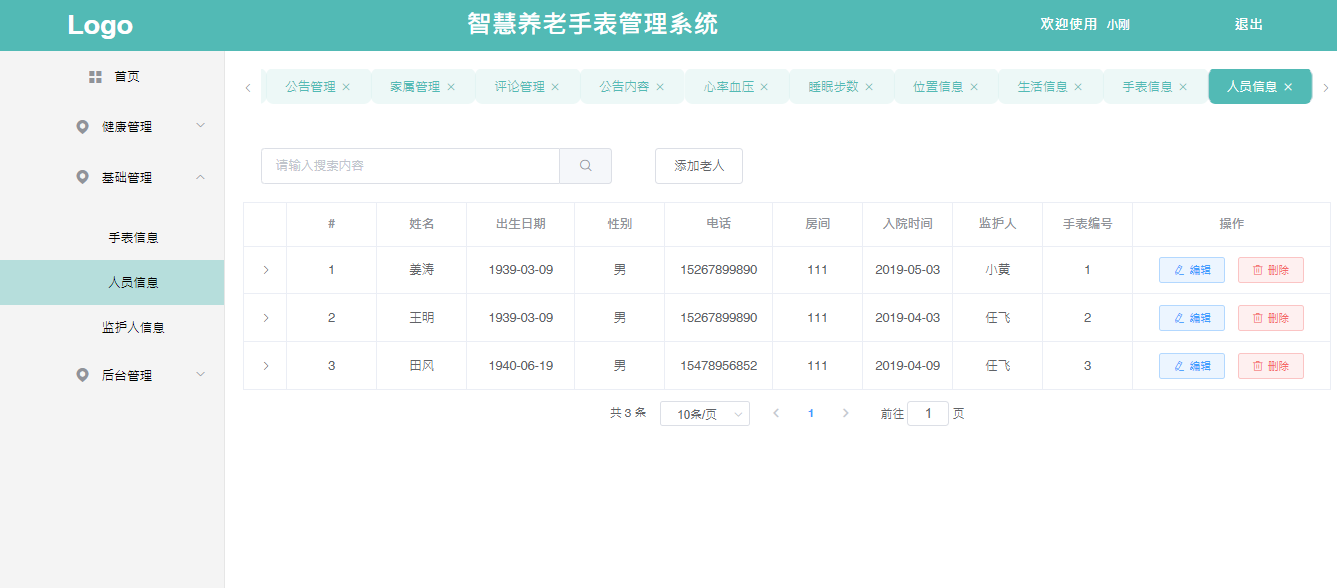Close the 人员信息 tab

coord(1288,87)
